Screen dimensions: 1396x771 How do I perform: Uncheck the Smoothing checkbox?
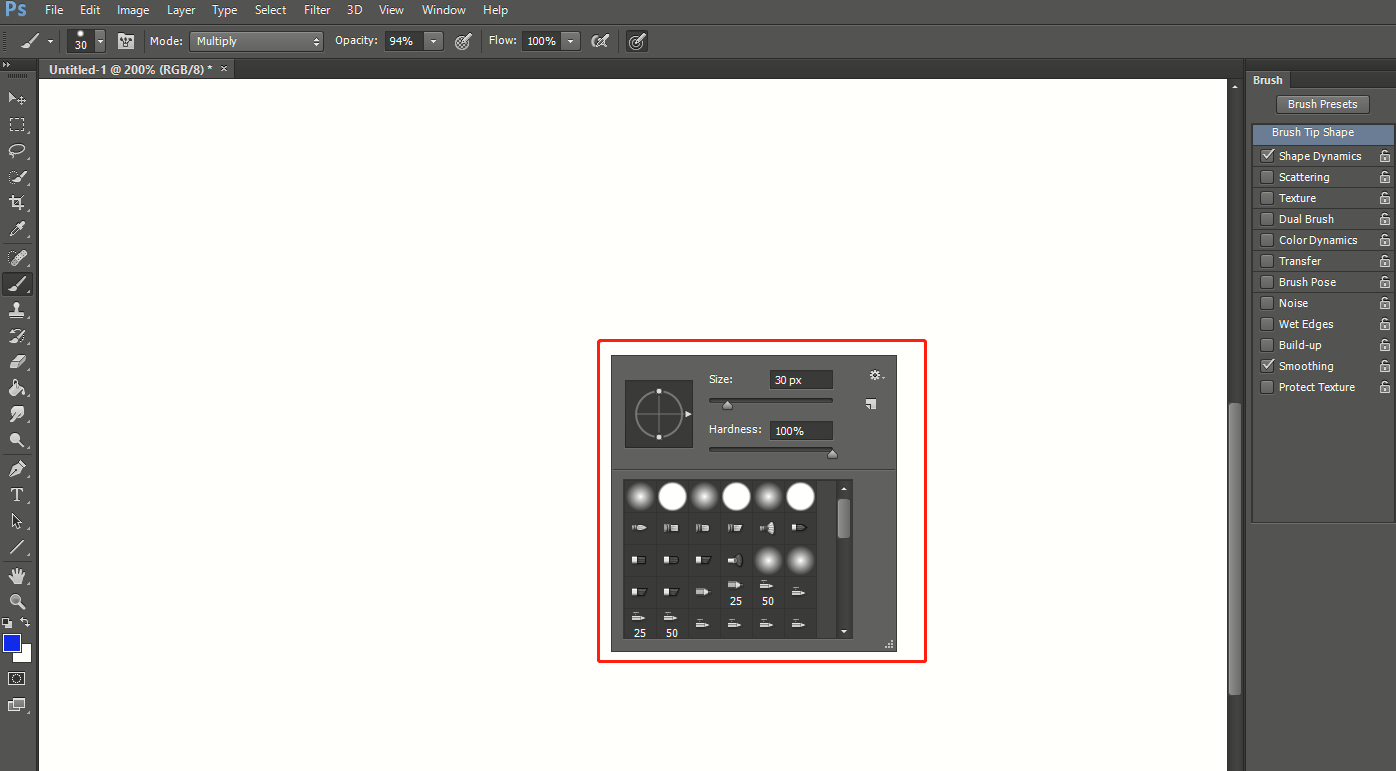[1267, 366]
